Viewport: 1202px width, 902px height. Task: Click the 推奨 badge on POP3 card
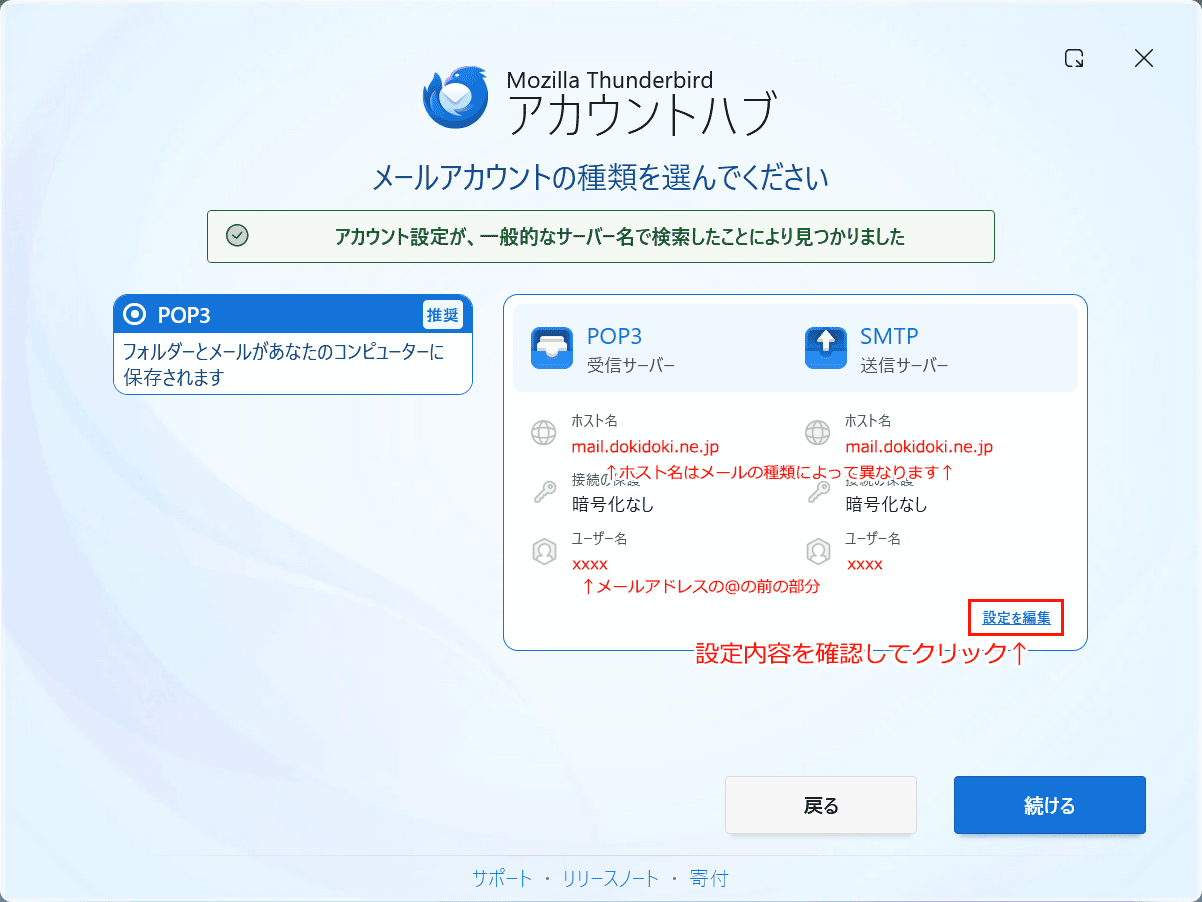(x=443, y=315)
